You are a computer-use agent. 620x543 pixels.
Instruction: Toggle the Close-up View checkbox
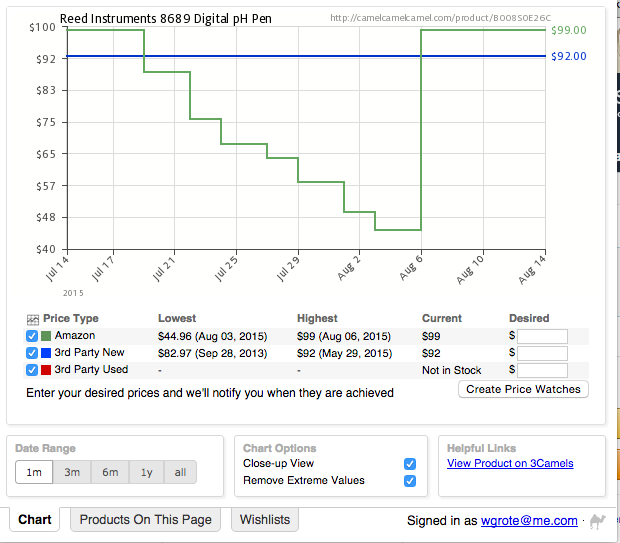pos(410,464)
